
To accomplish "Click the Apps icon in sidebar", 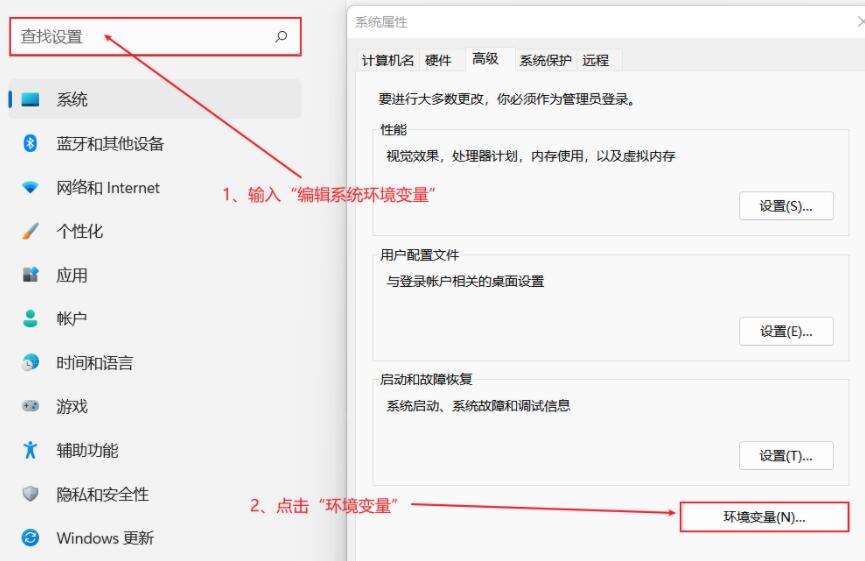I will coord(30,275).
